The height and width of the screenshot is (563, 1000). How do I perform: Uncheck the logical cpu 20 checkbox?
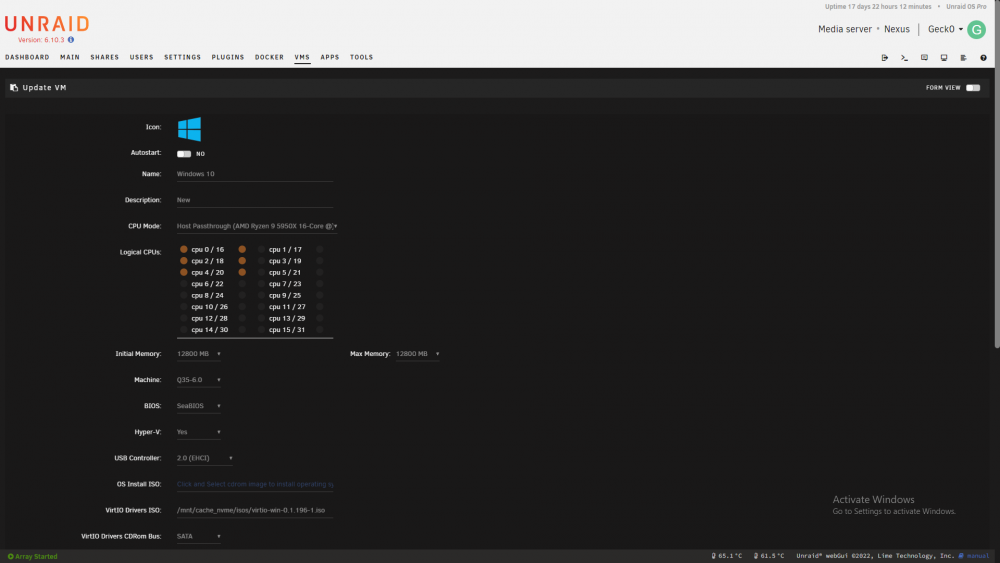point(242,272)
